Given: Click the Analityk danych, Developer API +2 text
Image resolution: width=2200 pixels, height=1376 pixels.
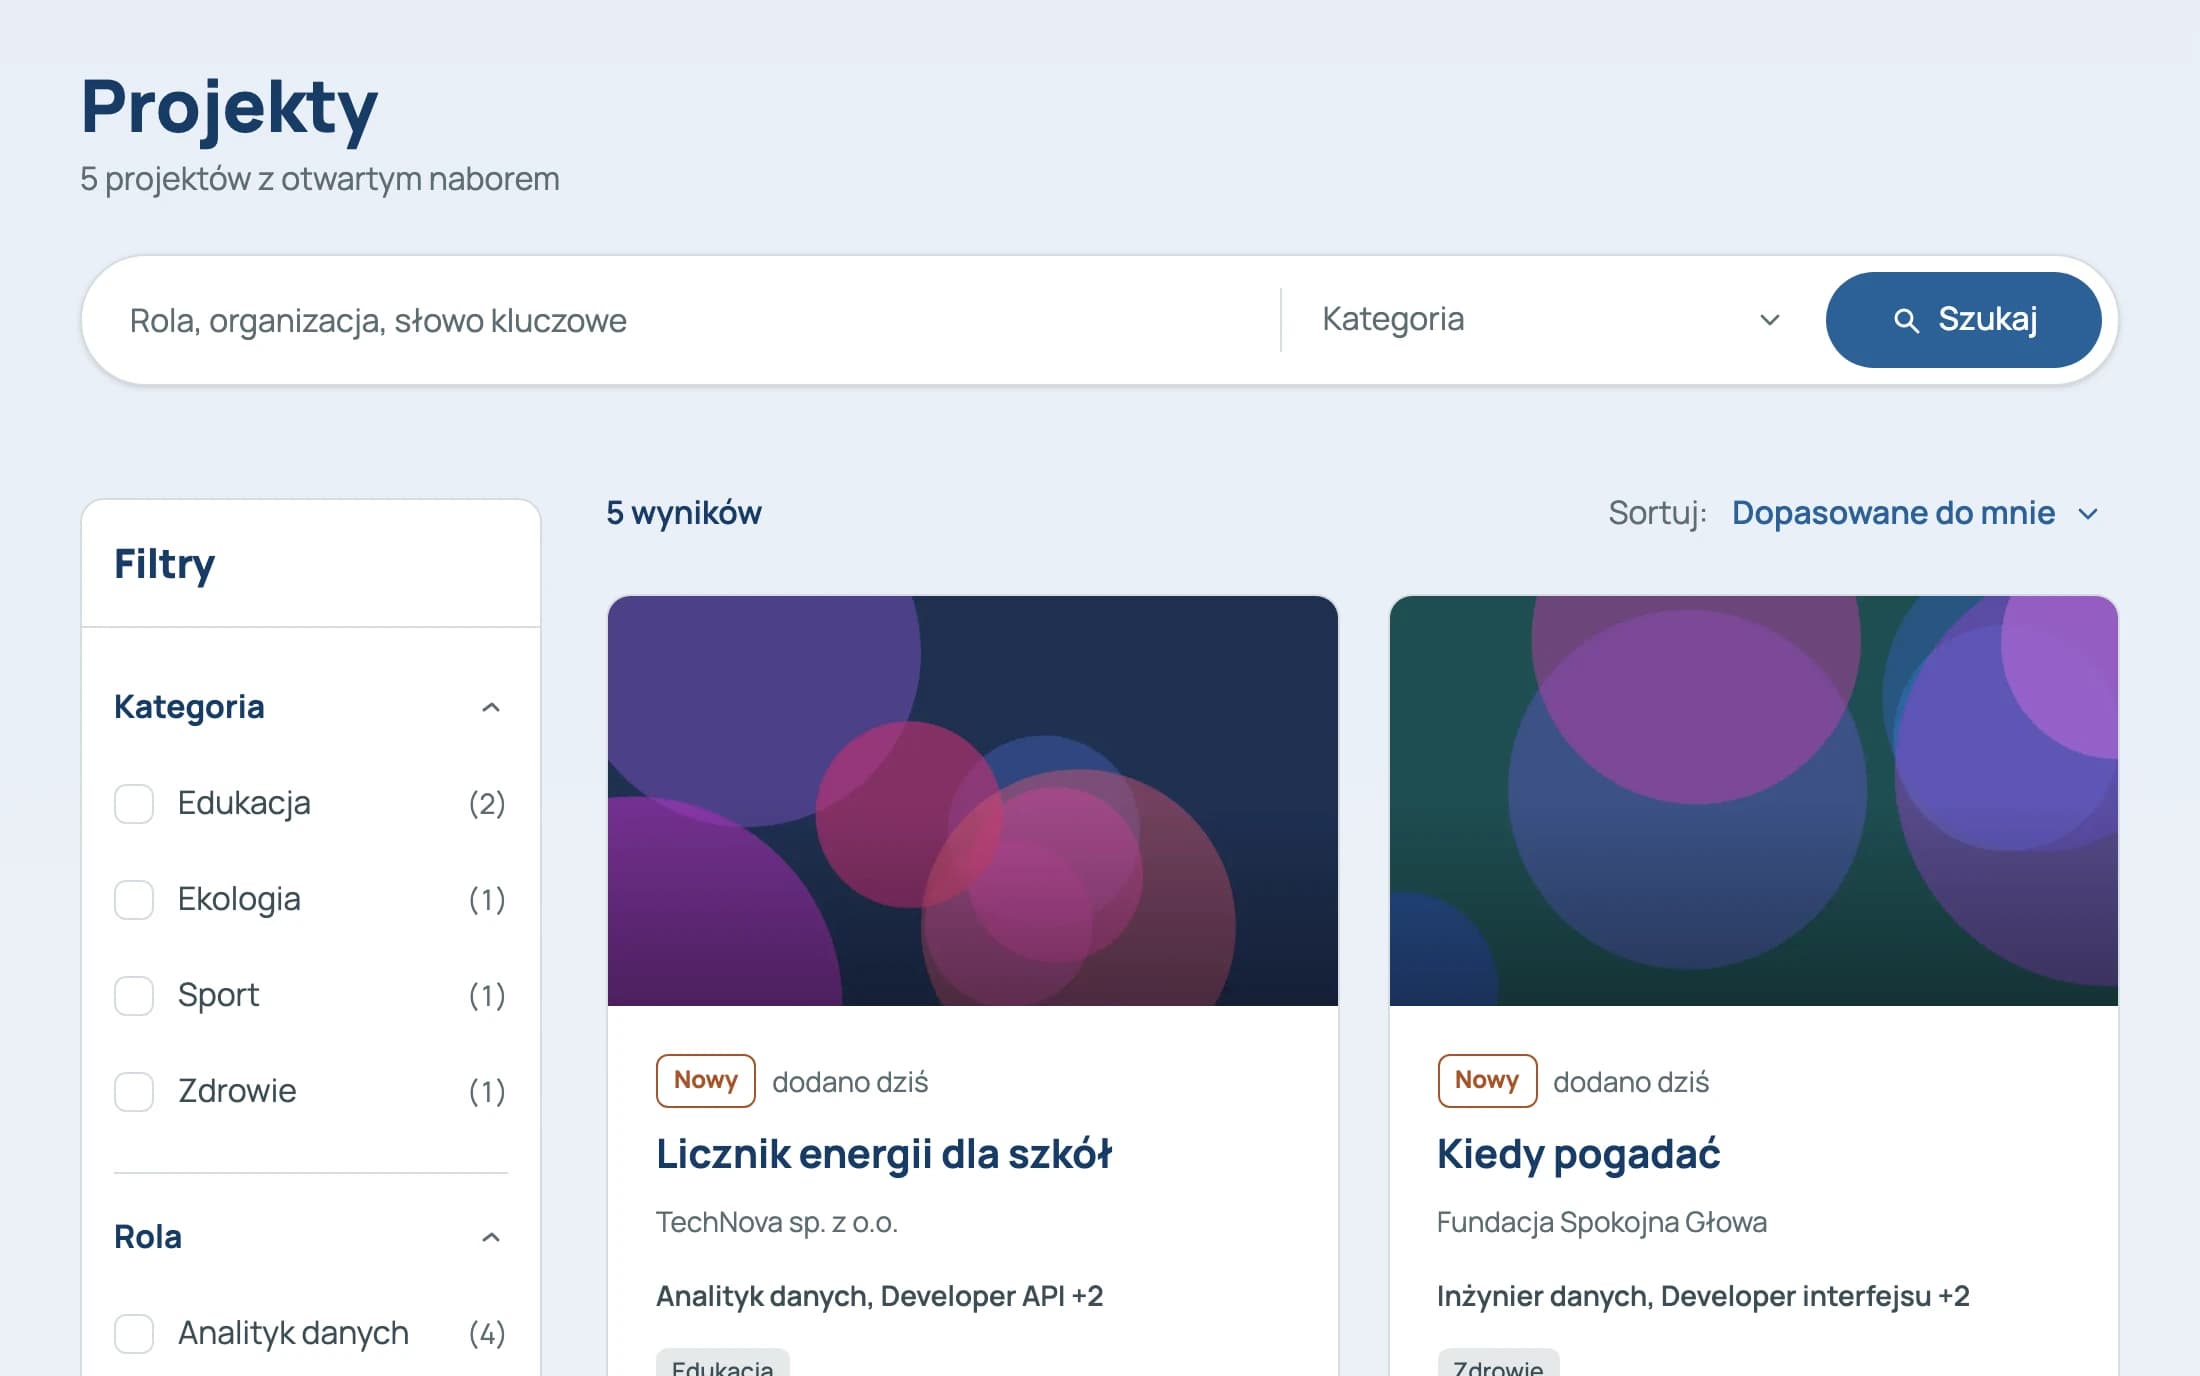Looking at the screenshot, I should [880, 1296].
